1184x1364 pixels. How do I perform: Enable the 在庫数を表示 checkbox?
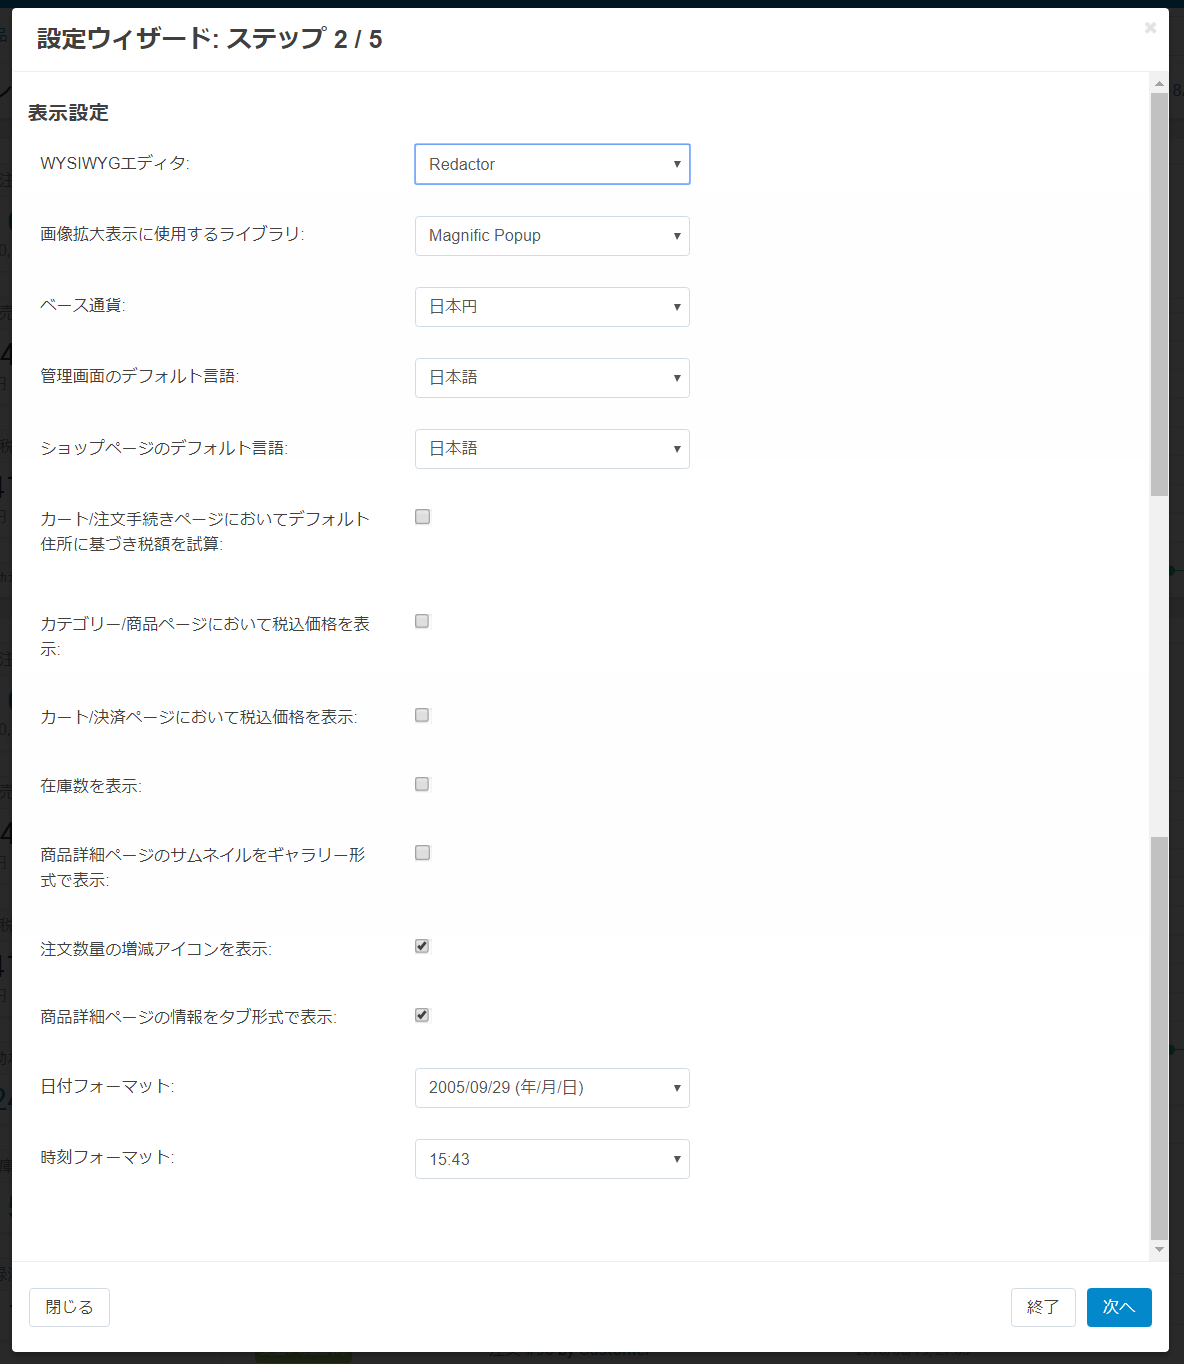[x=422, y=784]
